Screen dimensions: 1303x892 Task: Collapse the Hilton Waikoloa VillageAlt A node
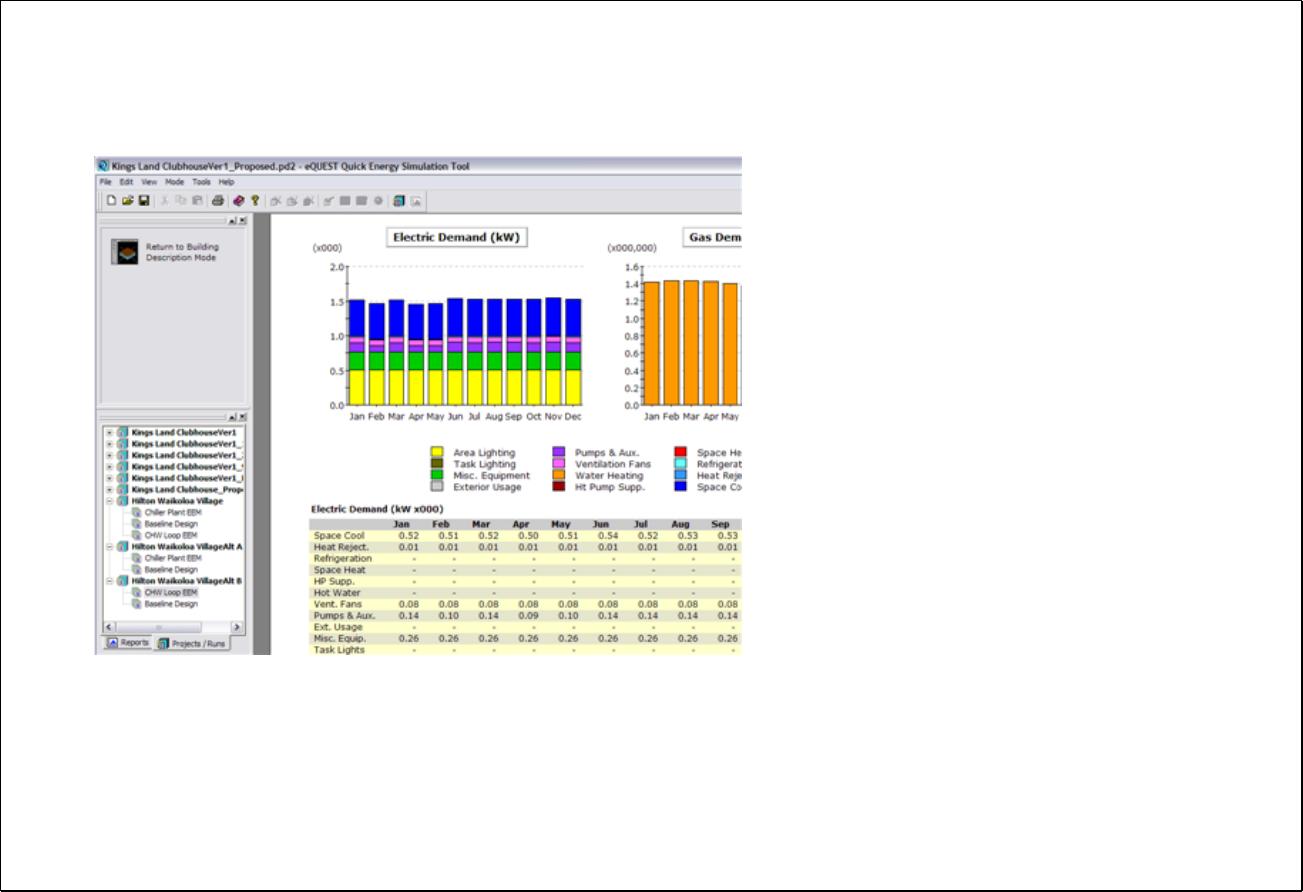click(109, 547)
